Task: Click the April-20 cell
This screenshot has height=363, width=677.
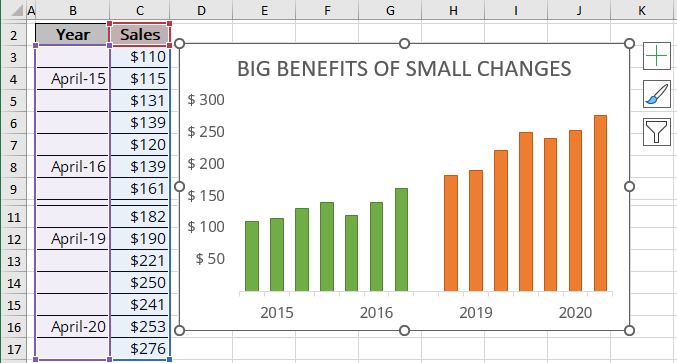Action: pyautogui.click(x=73, y=327)
